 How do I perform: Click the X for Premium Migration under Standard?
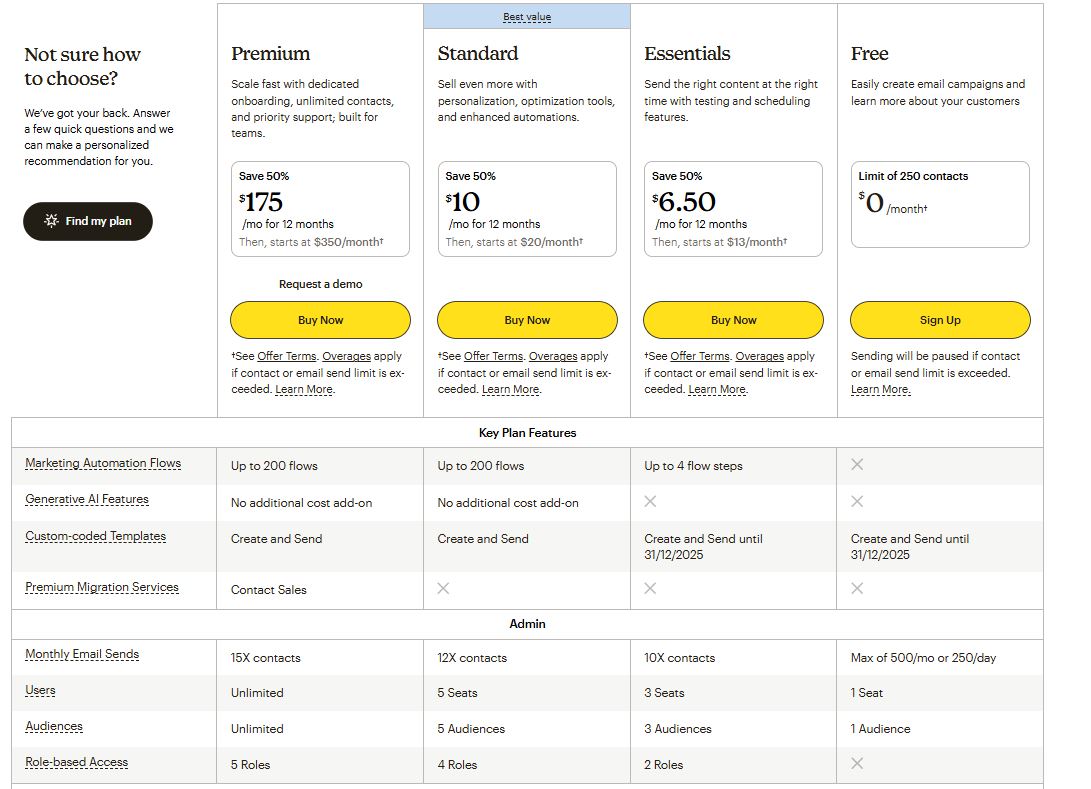pos(443,589)
